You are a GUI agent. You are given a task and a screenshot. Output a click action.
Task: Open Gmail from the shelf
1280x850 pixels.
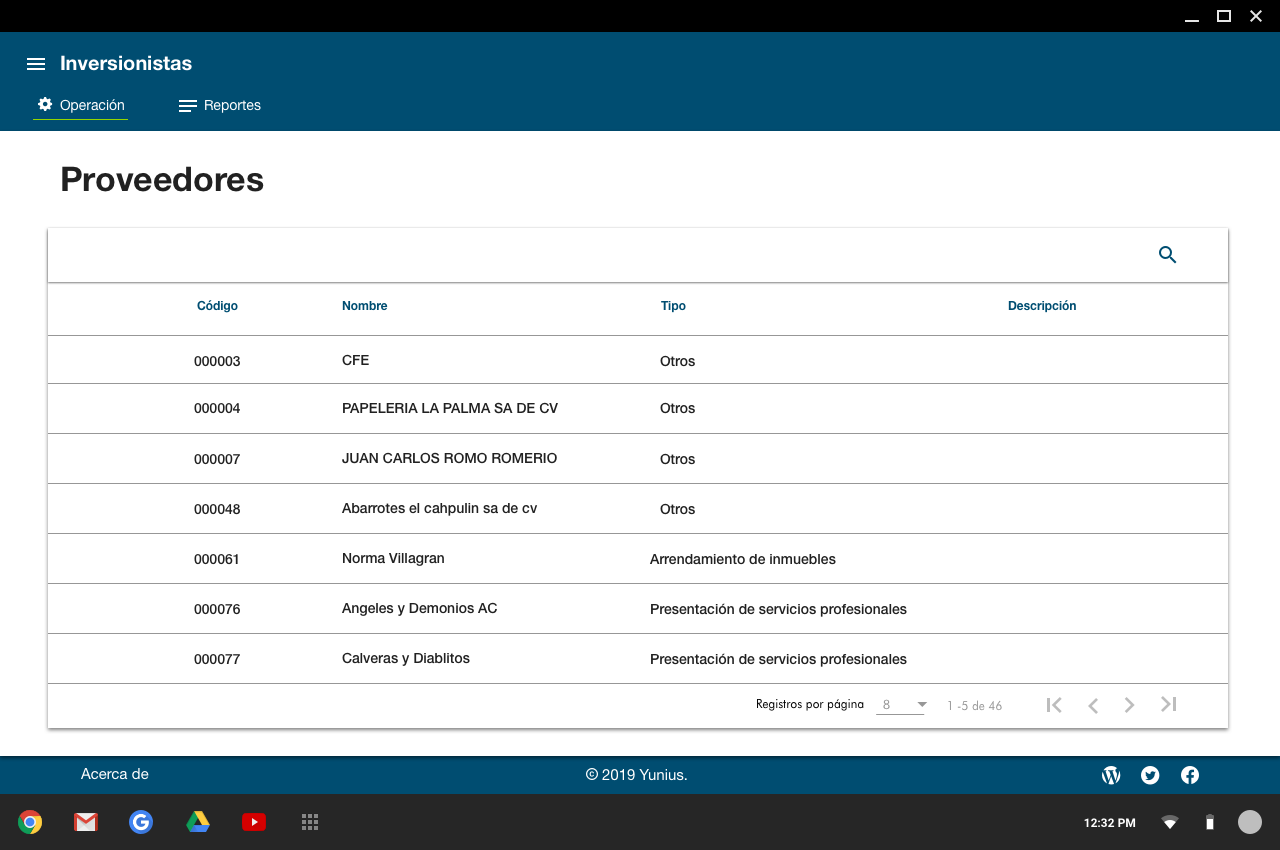[x=86, y=822]
